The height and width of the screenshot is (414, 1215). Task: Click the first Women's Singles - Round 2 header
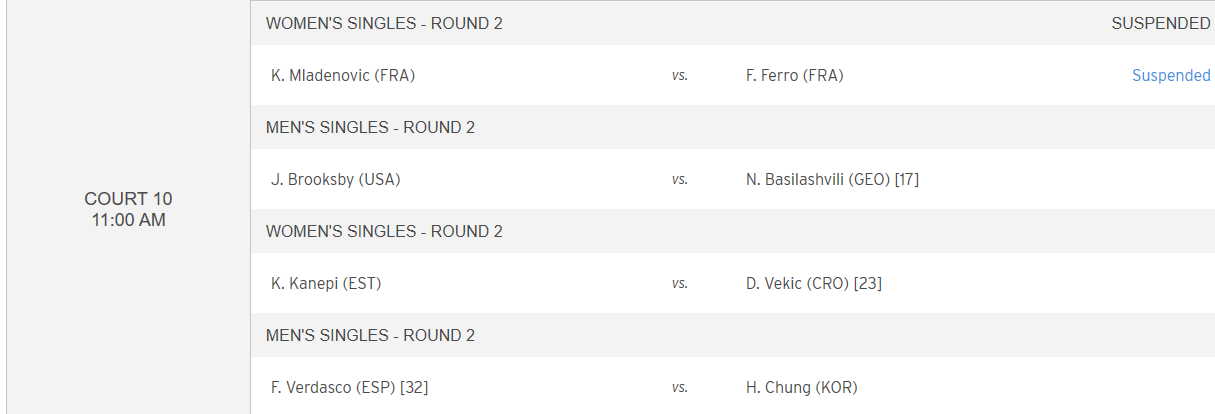point(384,23)
